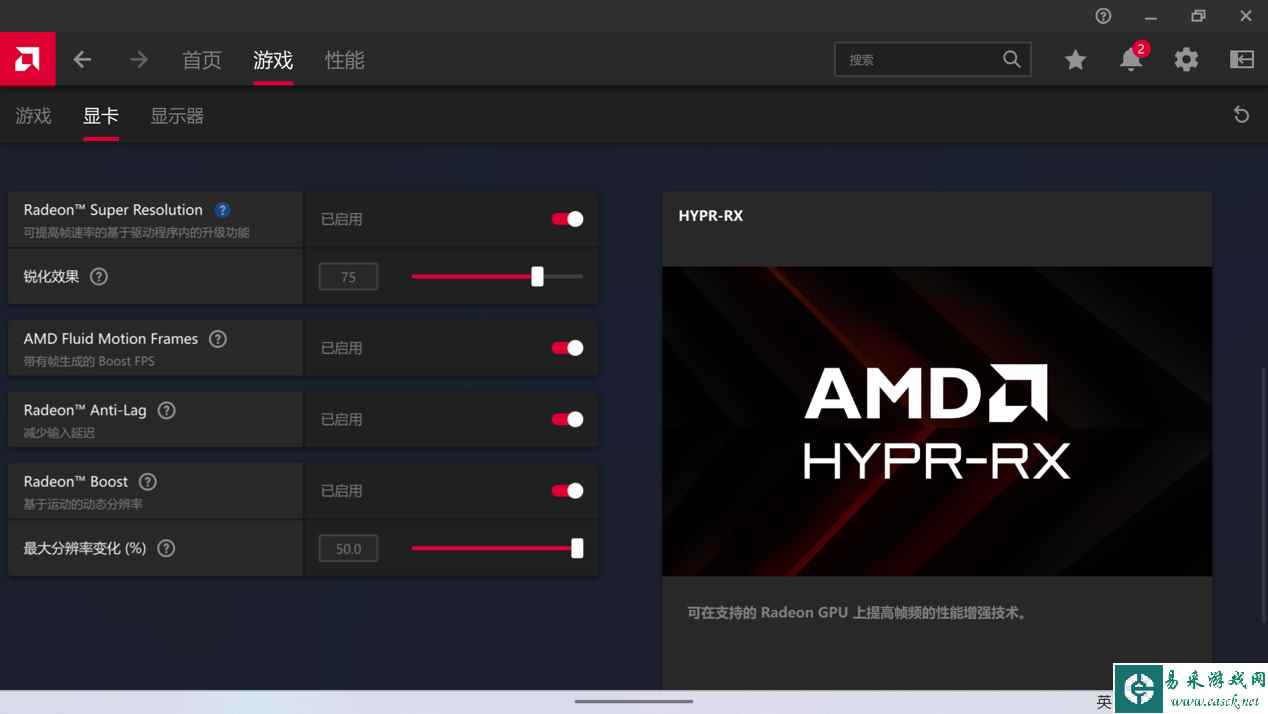This screenshot has width=1268, height=714.
Task: Click the 带有帧生成的 Boost FPS description
Action: point(89,361)
